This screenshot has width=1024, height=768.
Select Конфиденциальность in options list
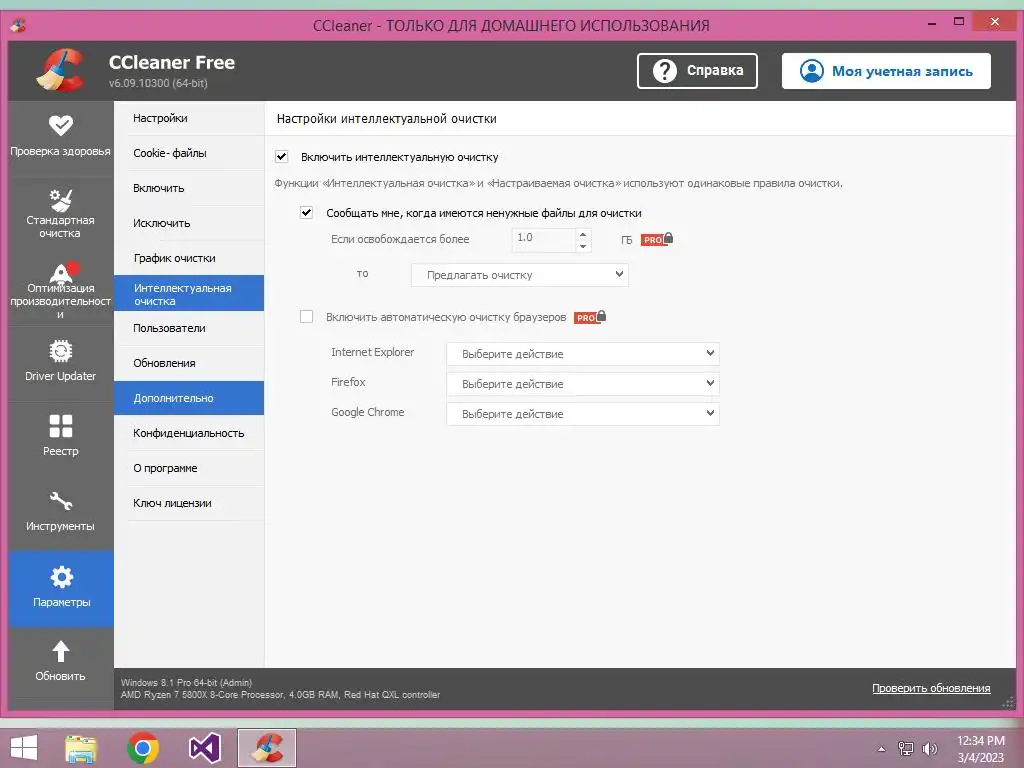point(189,433)
